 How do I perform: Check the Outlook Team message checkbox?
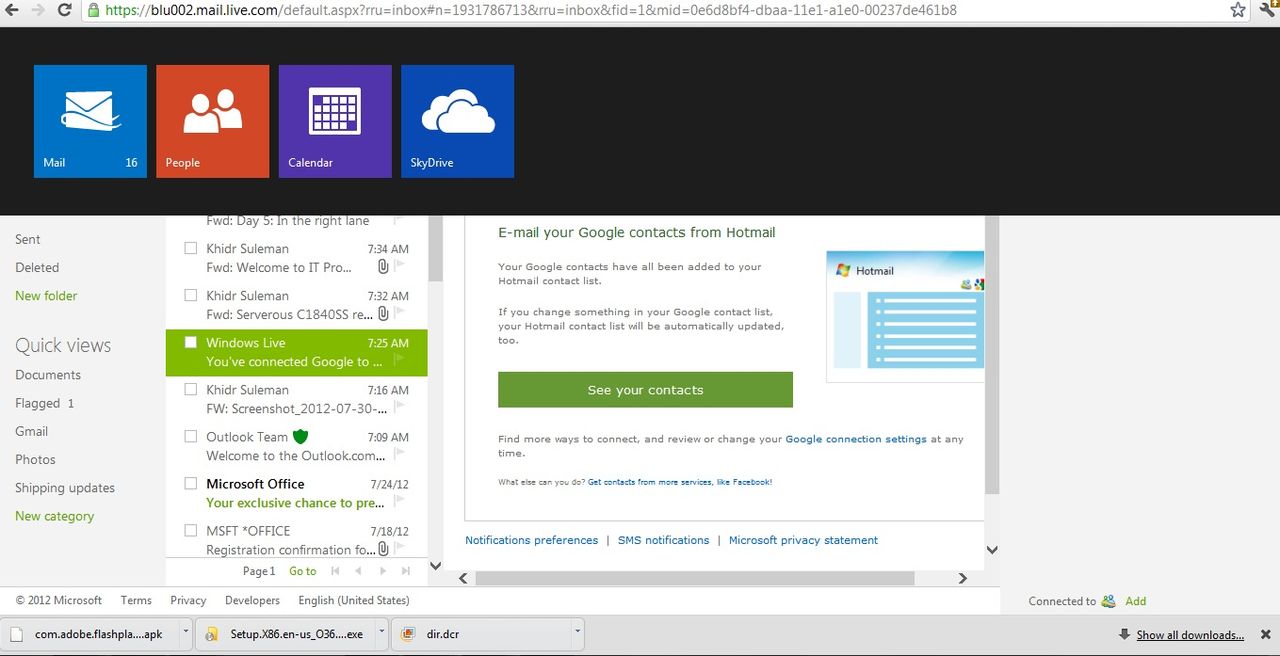pos(191,436)
